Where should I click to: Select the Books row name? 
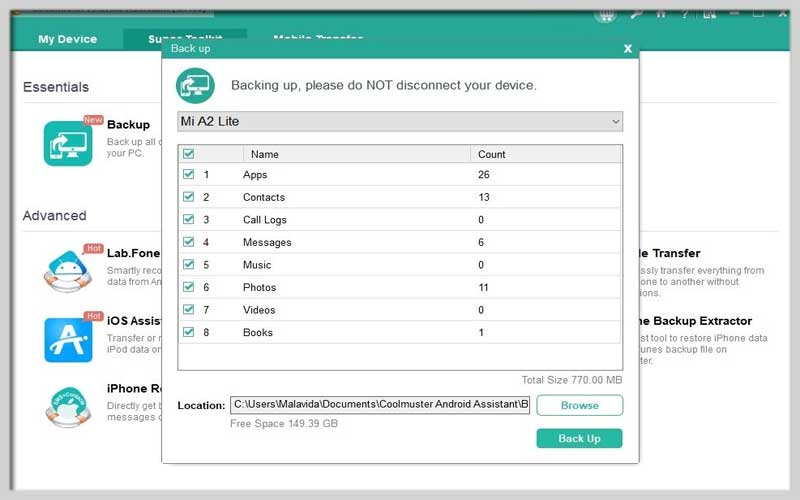(x=258, y=332)
